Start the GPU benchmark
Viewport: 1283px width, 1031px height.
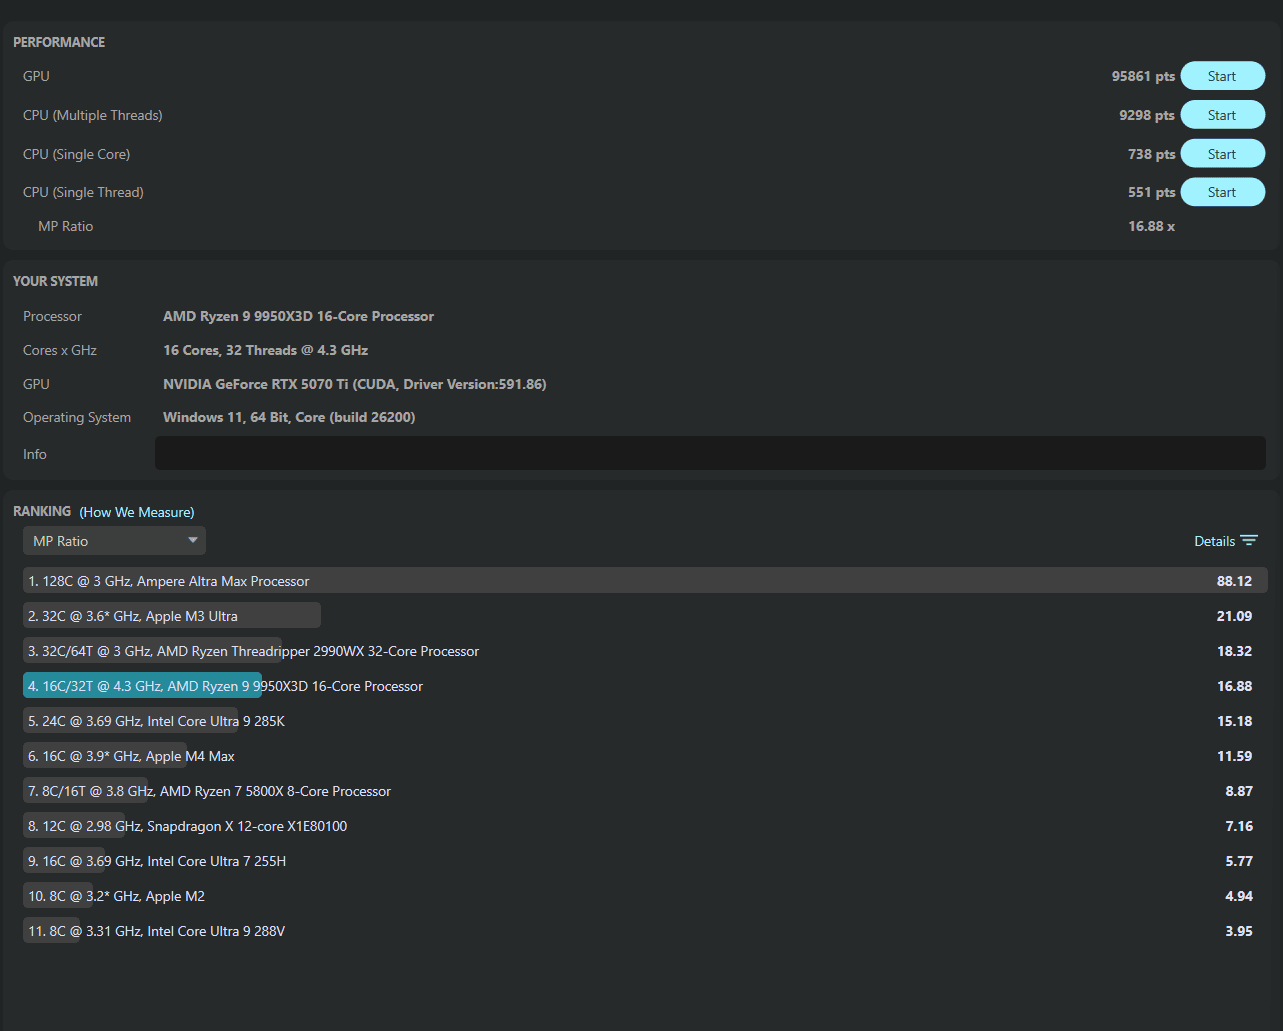coord(1222,76)
